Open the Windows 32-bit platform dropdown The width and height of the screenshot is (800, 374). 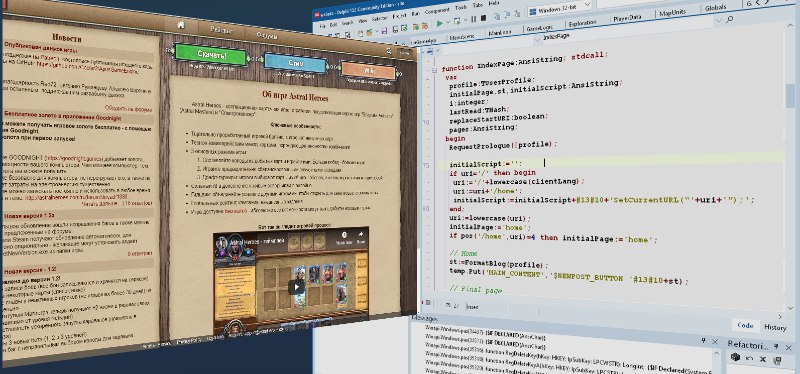[x=588, y=5]
